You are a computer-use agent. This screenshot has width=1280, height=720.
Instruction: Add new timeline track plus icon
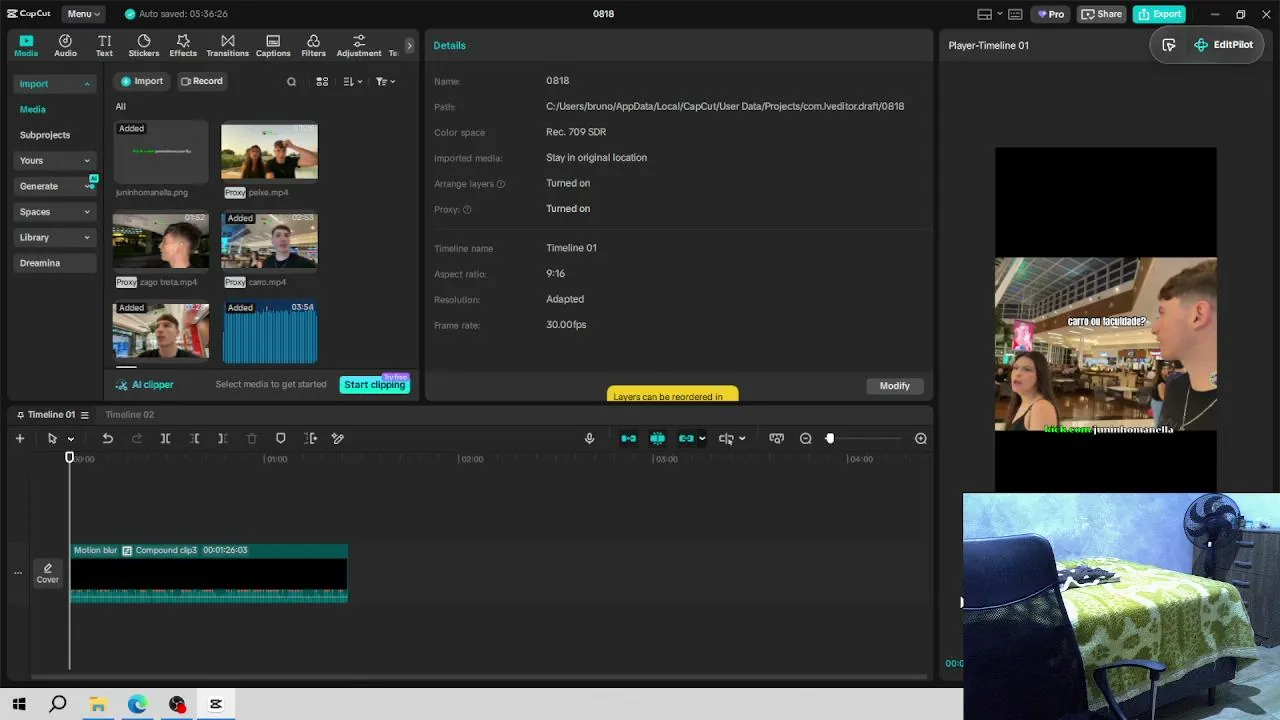19,438
